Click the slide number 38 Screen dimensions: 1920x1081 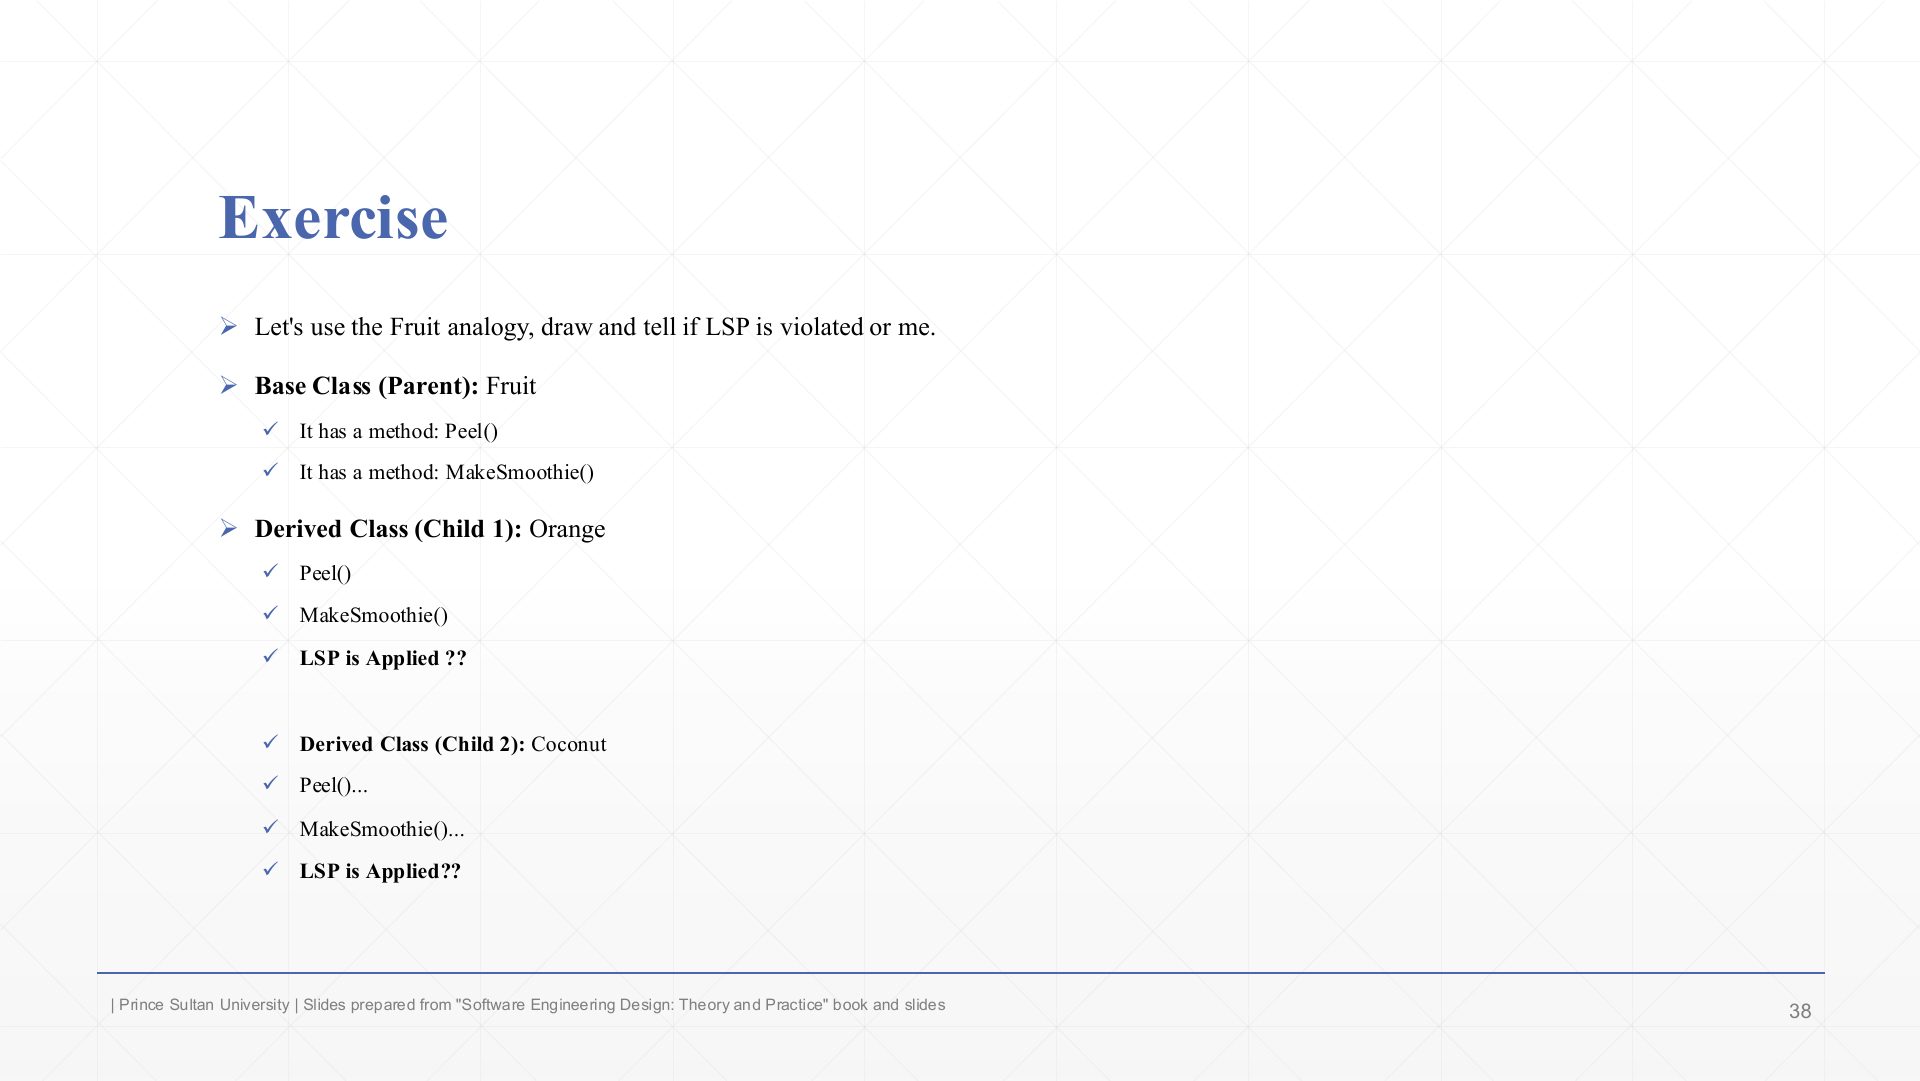[x=1800, y=1011]
